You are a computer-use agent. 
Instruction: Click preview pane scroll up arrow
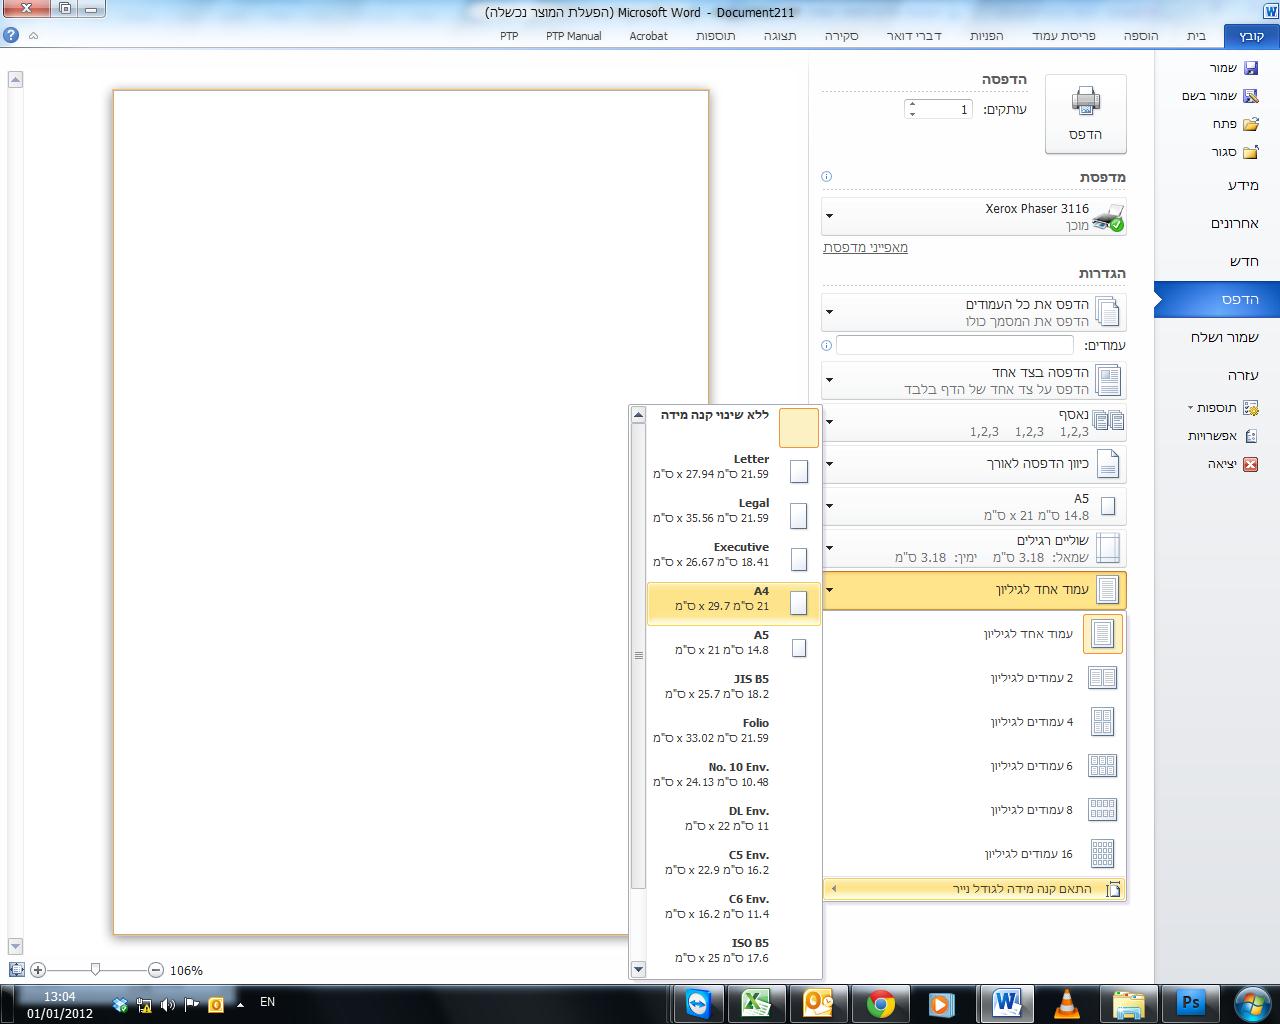pyautogui.click(x=15, y=79)
